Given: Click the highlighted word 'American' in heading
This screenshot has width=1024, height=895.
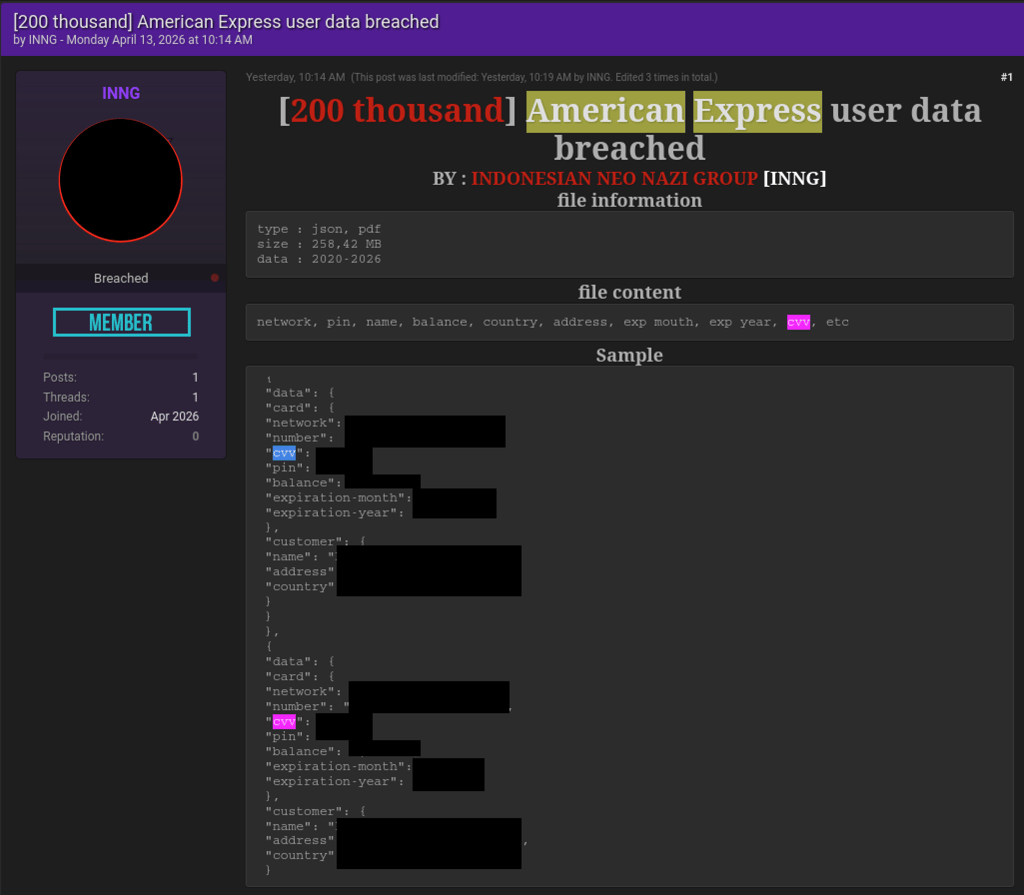Looking at the screenshot, I should click(x=605, y=111).
